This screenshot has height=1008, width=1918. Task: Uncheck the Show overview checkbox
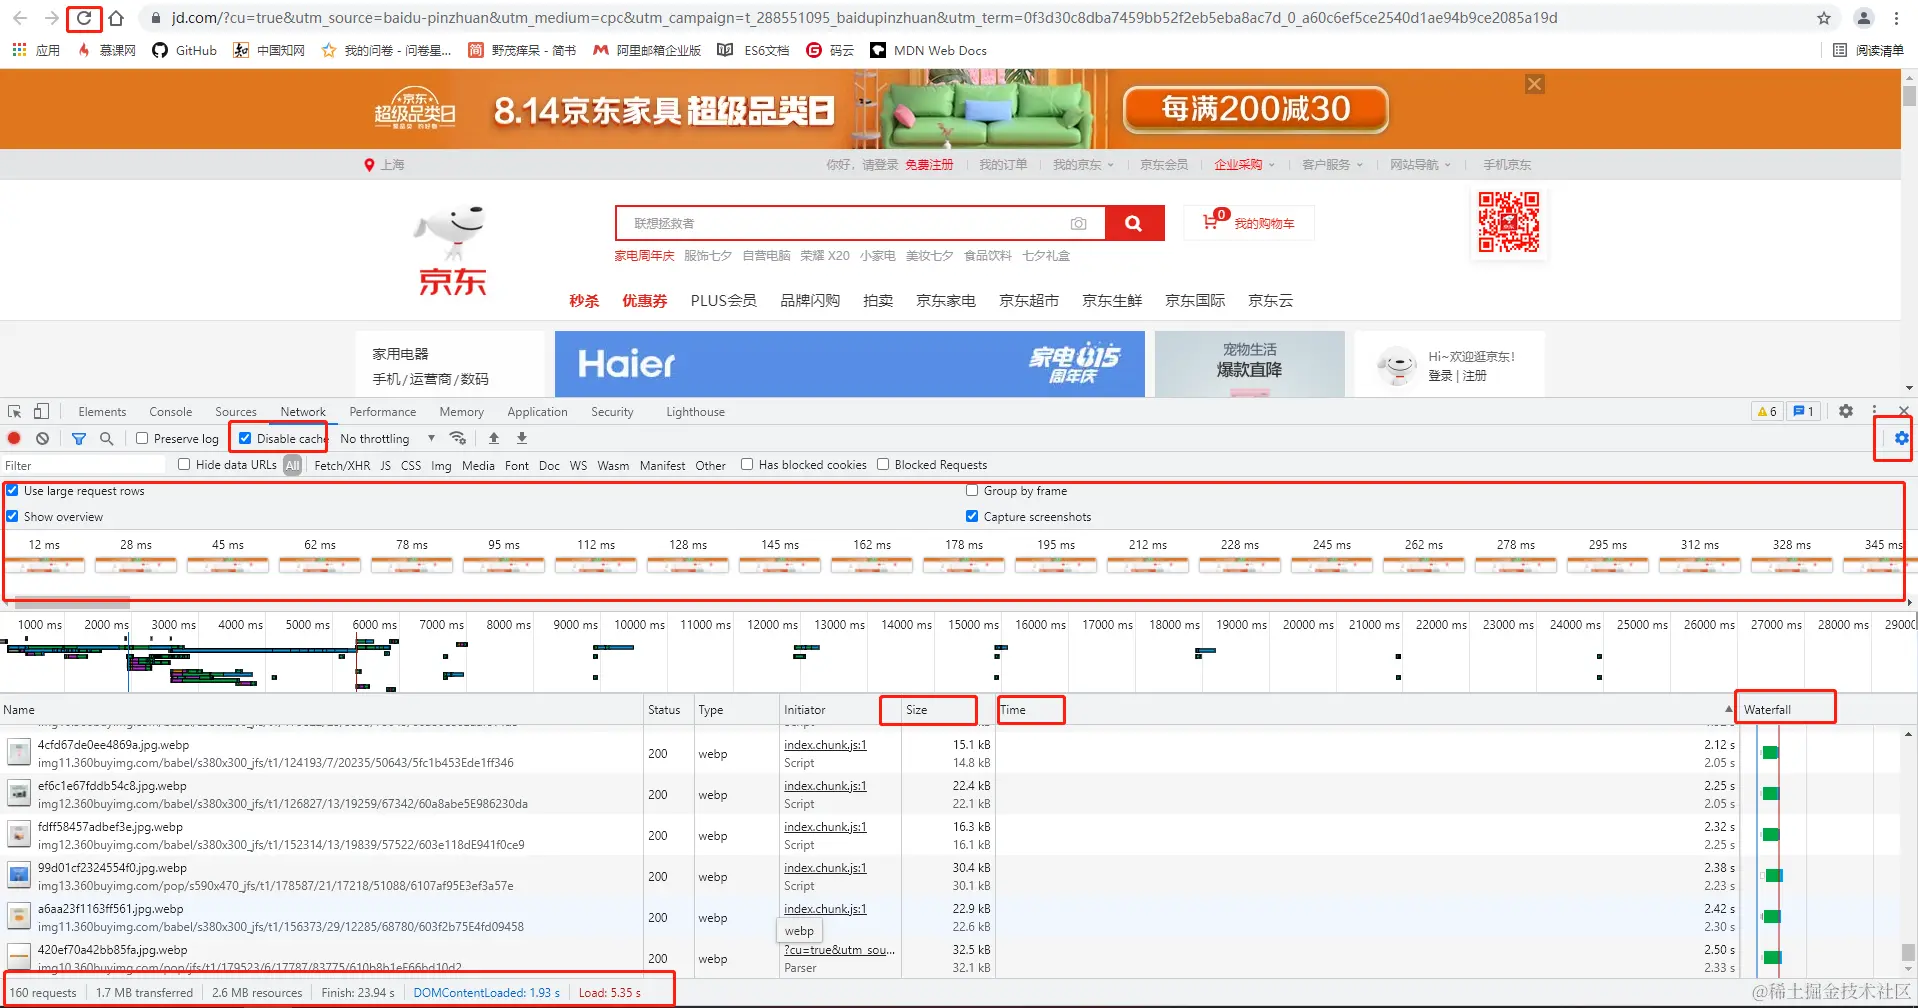[x=12, y=516]
